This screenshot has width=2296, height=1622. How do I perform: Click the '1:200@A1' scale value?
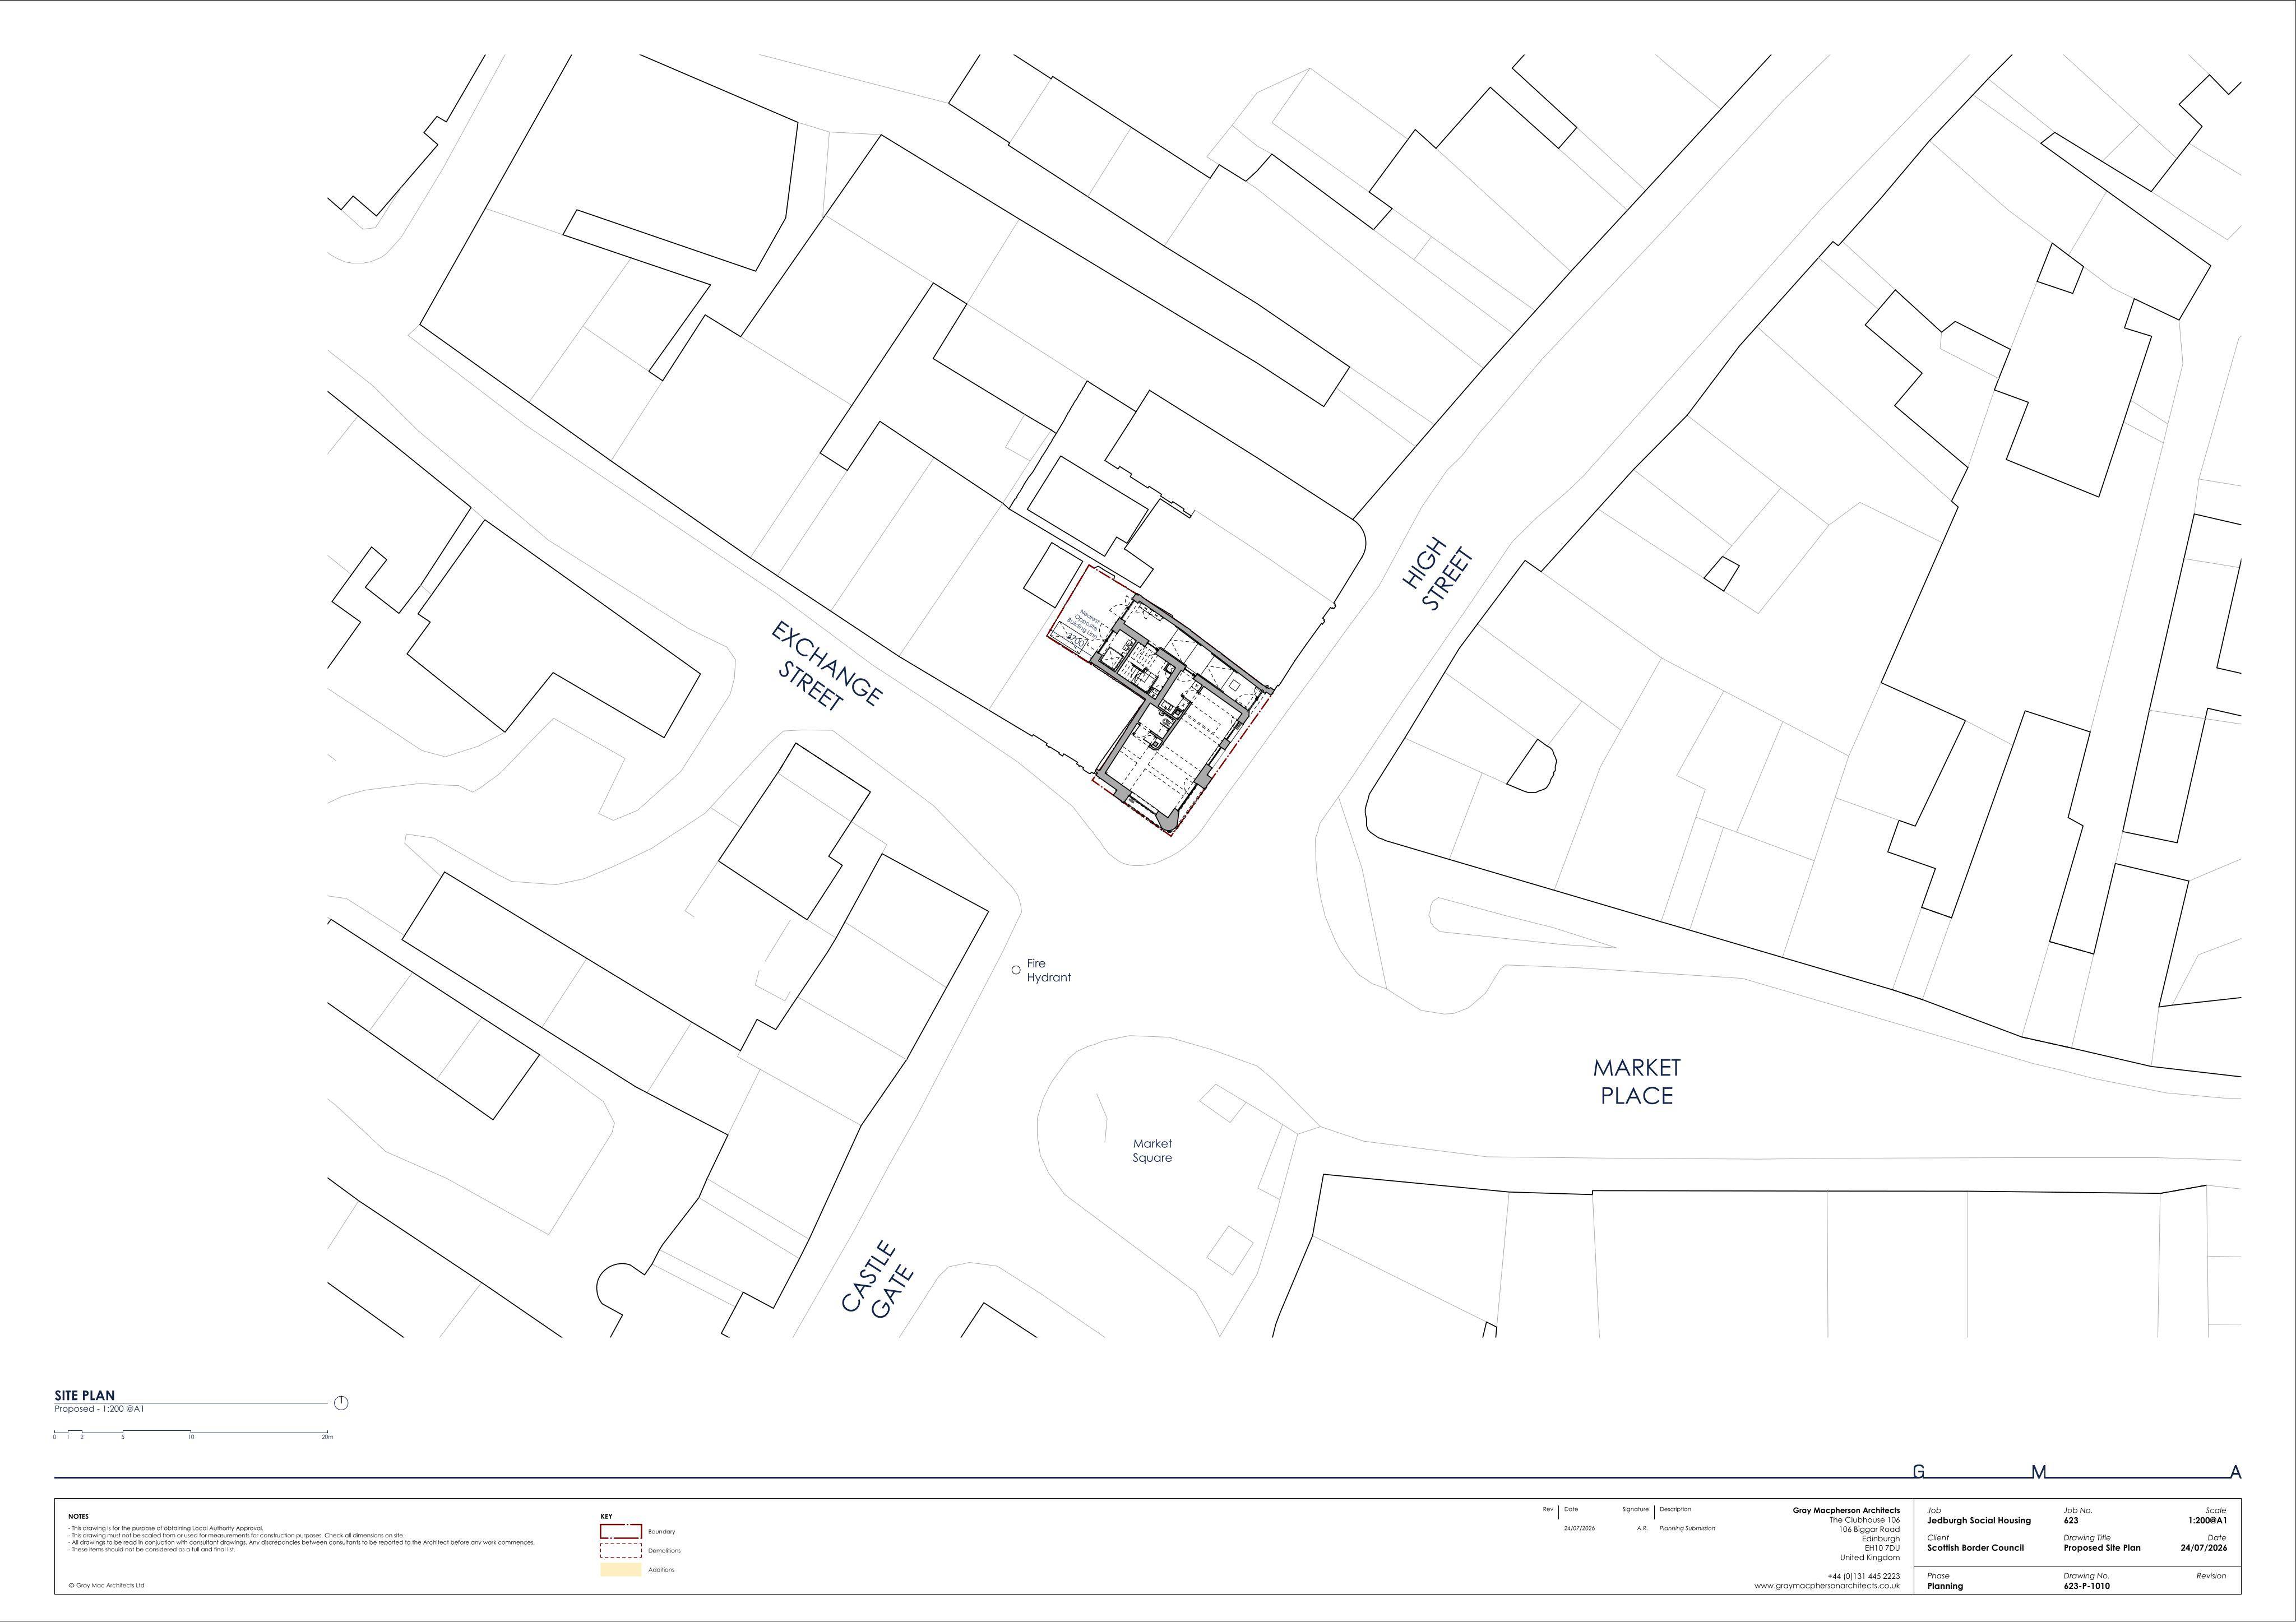tap(2207, 1520)
